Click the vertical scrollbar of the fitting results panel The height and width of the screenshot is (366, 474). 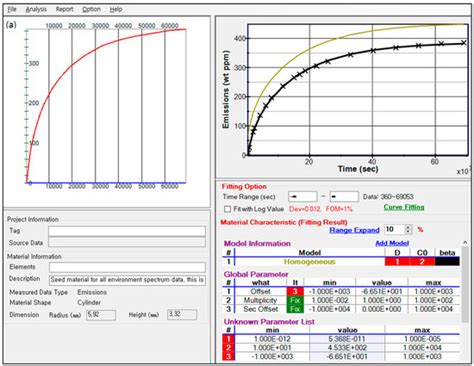click(465, 284)
